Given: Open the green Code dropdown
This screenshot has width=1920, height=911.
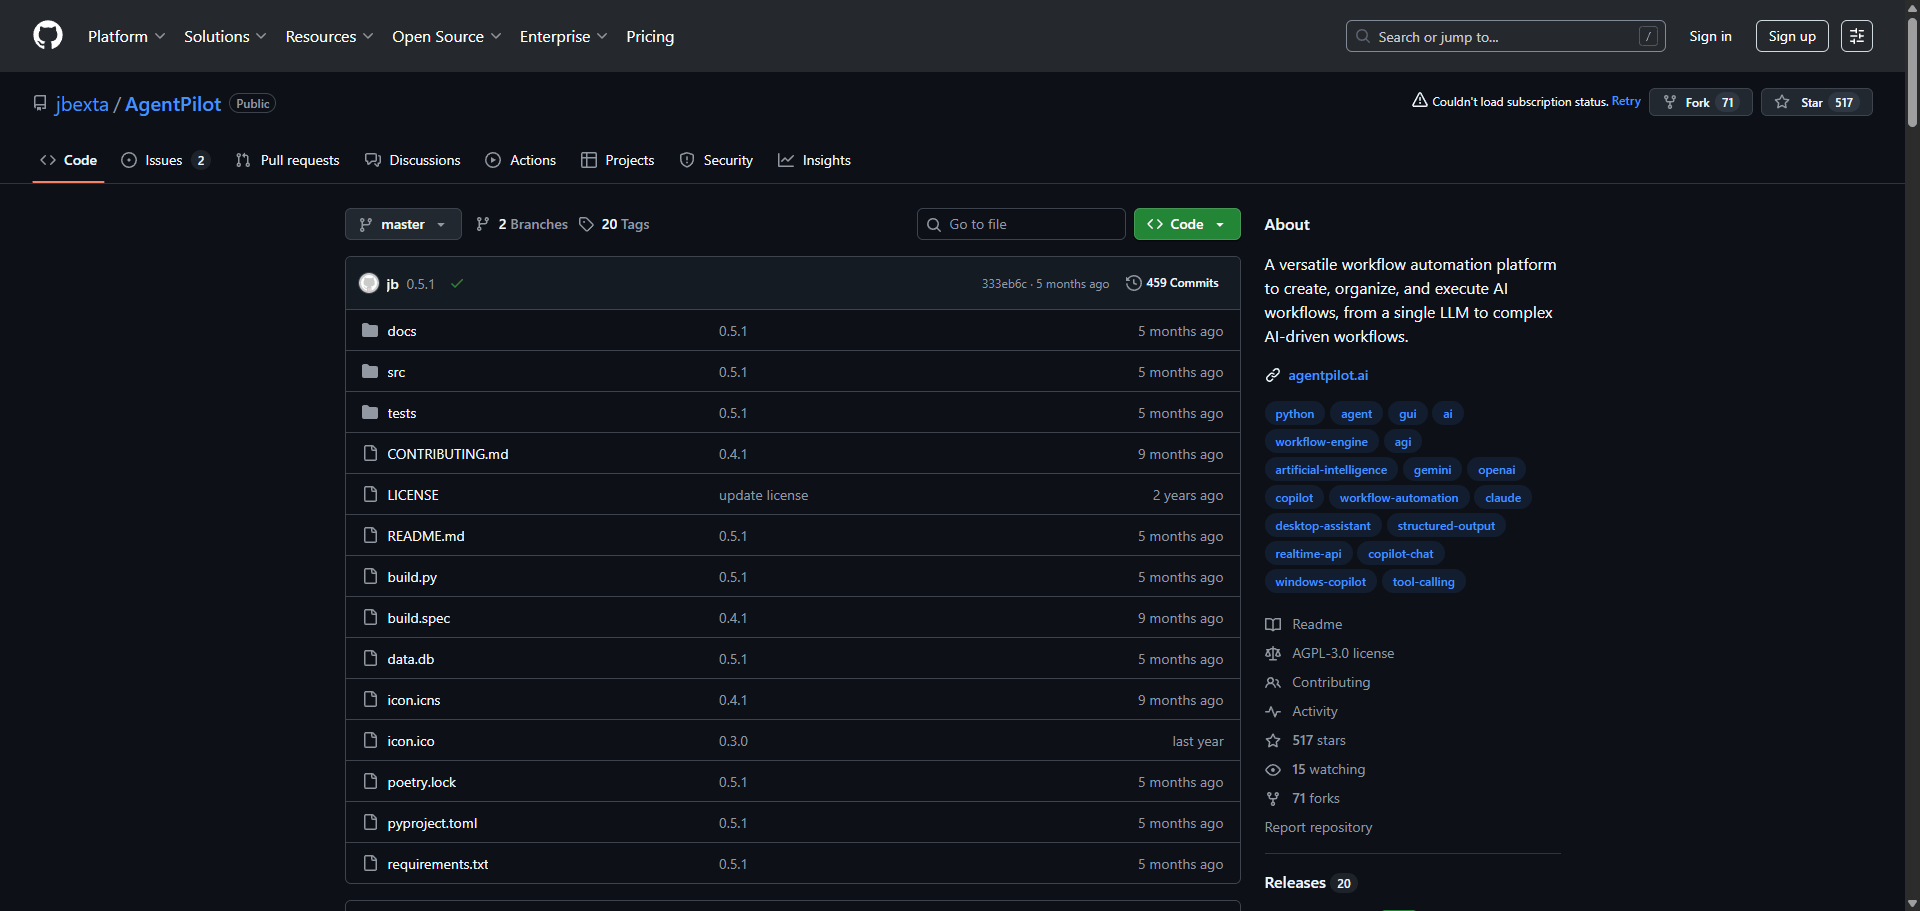Looking at the screenshot, I should pos(1187,224).
